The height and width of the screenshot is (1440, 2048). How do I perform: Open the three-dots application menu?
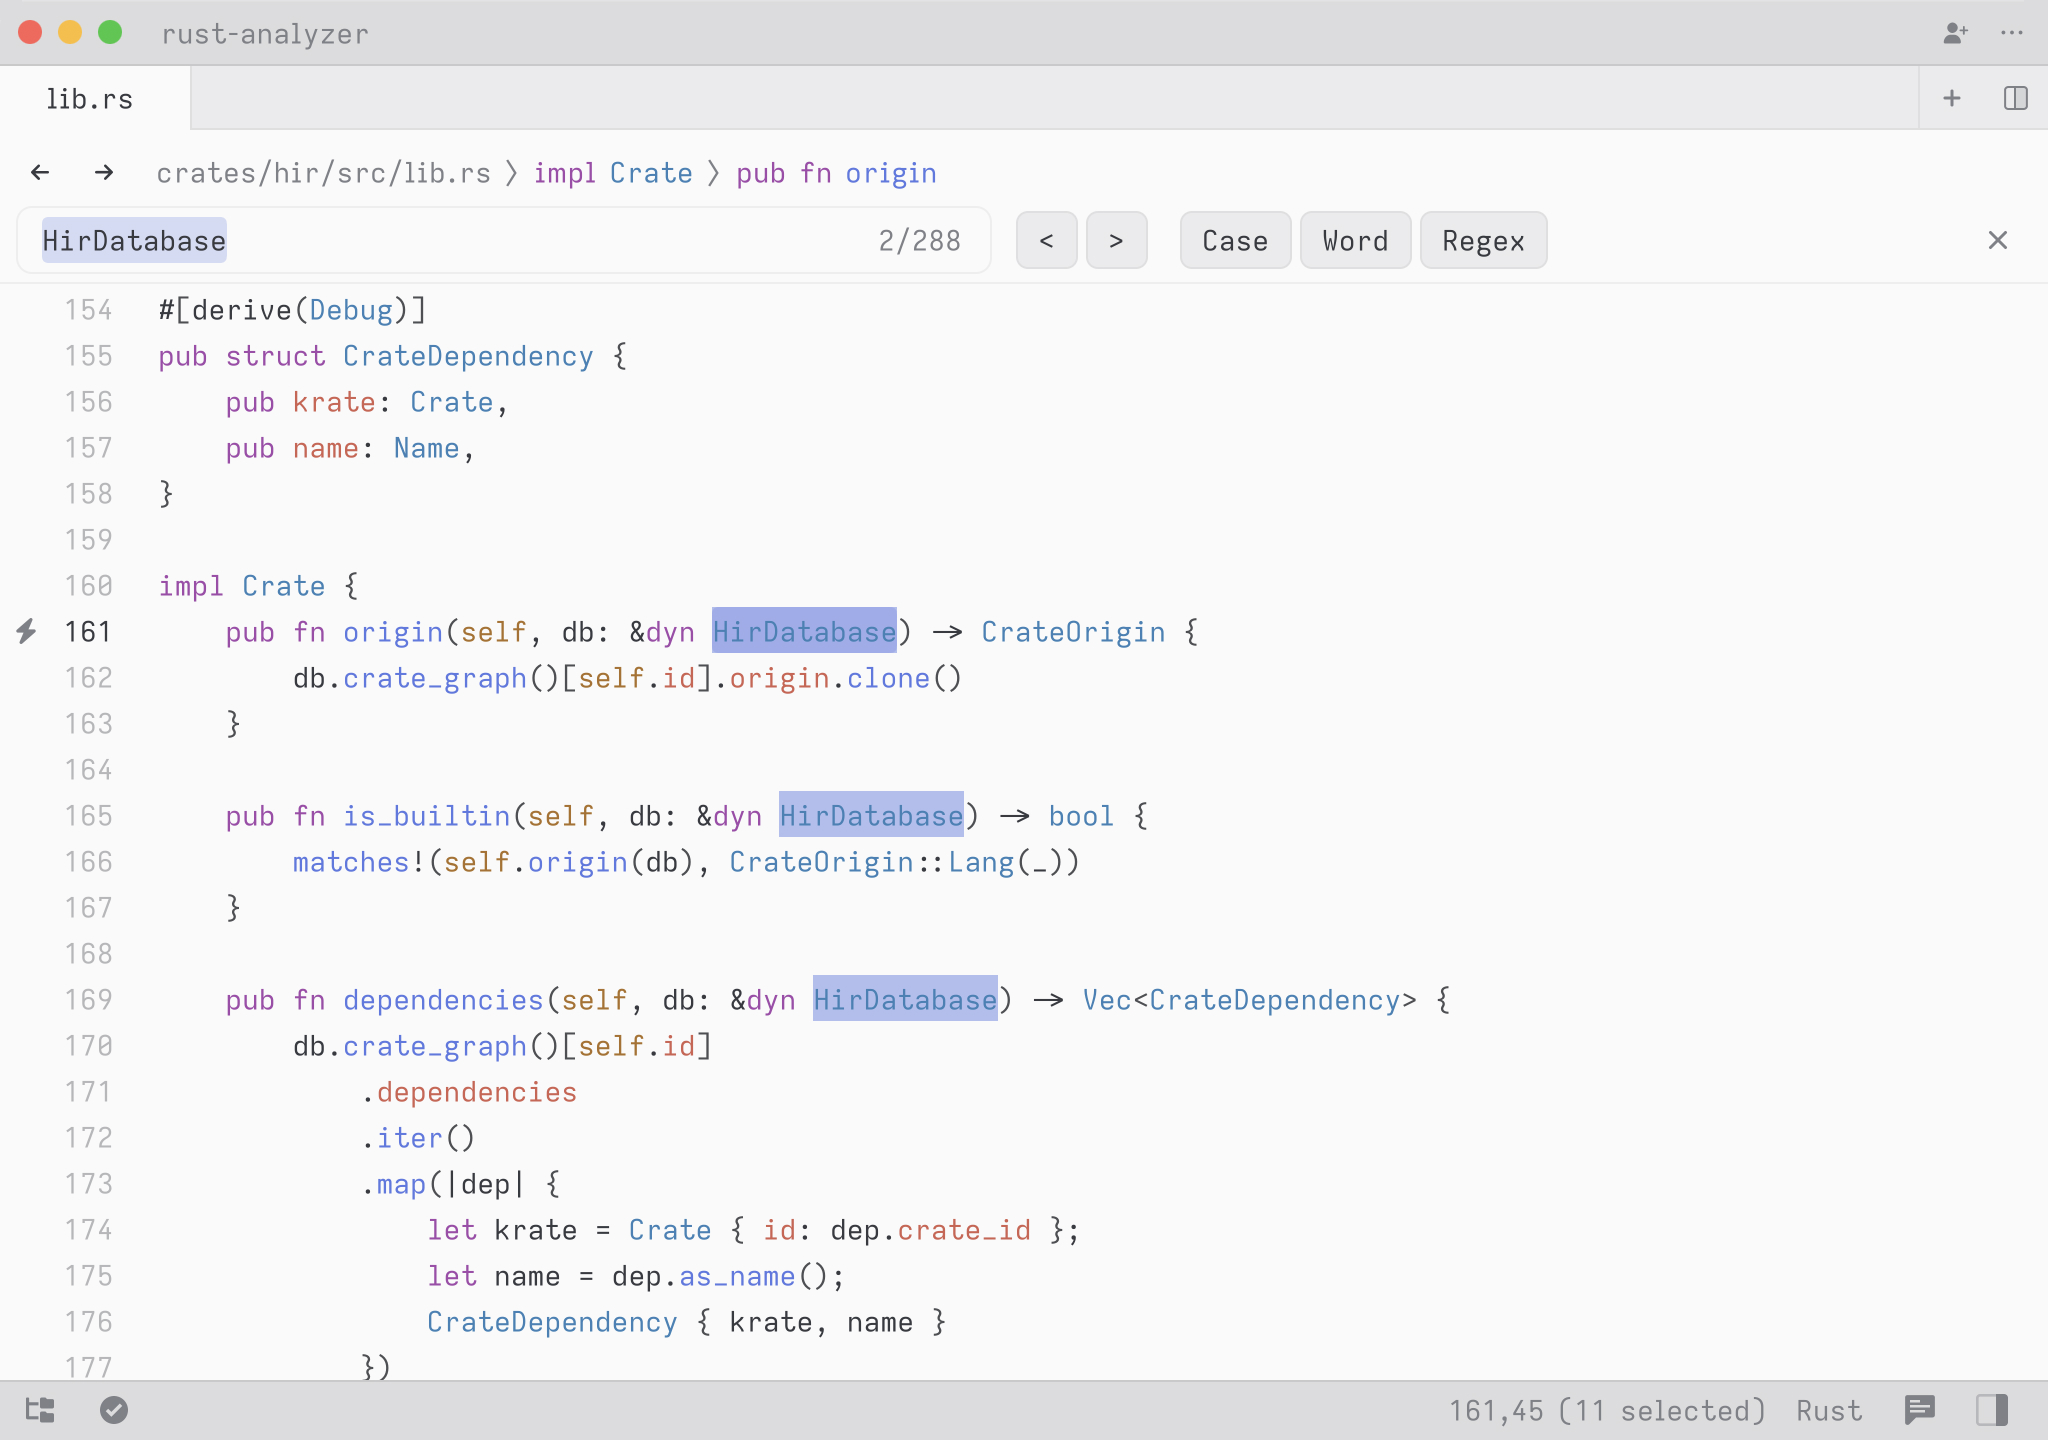point(2012,33)
